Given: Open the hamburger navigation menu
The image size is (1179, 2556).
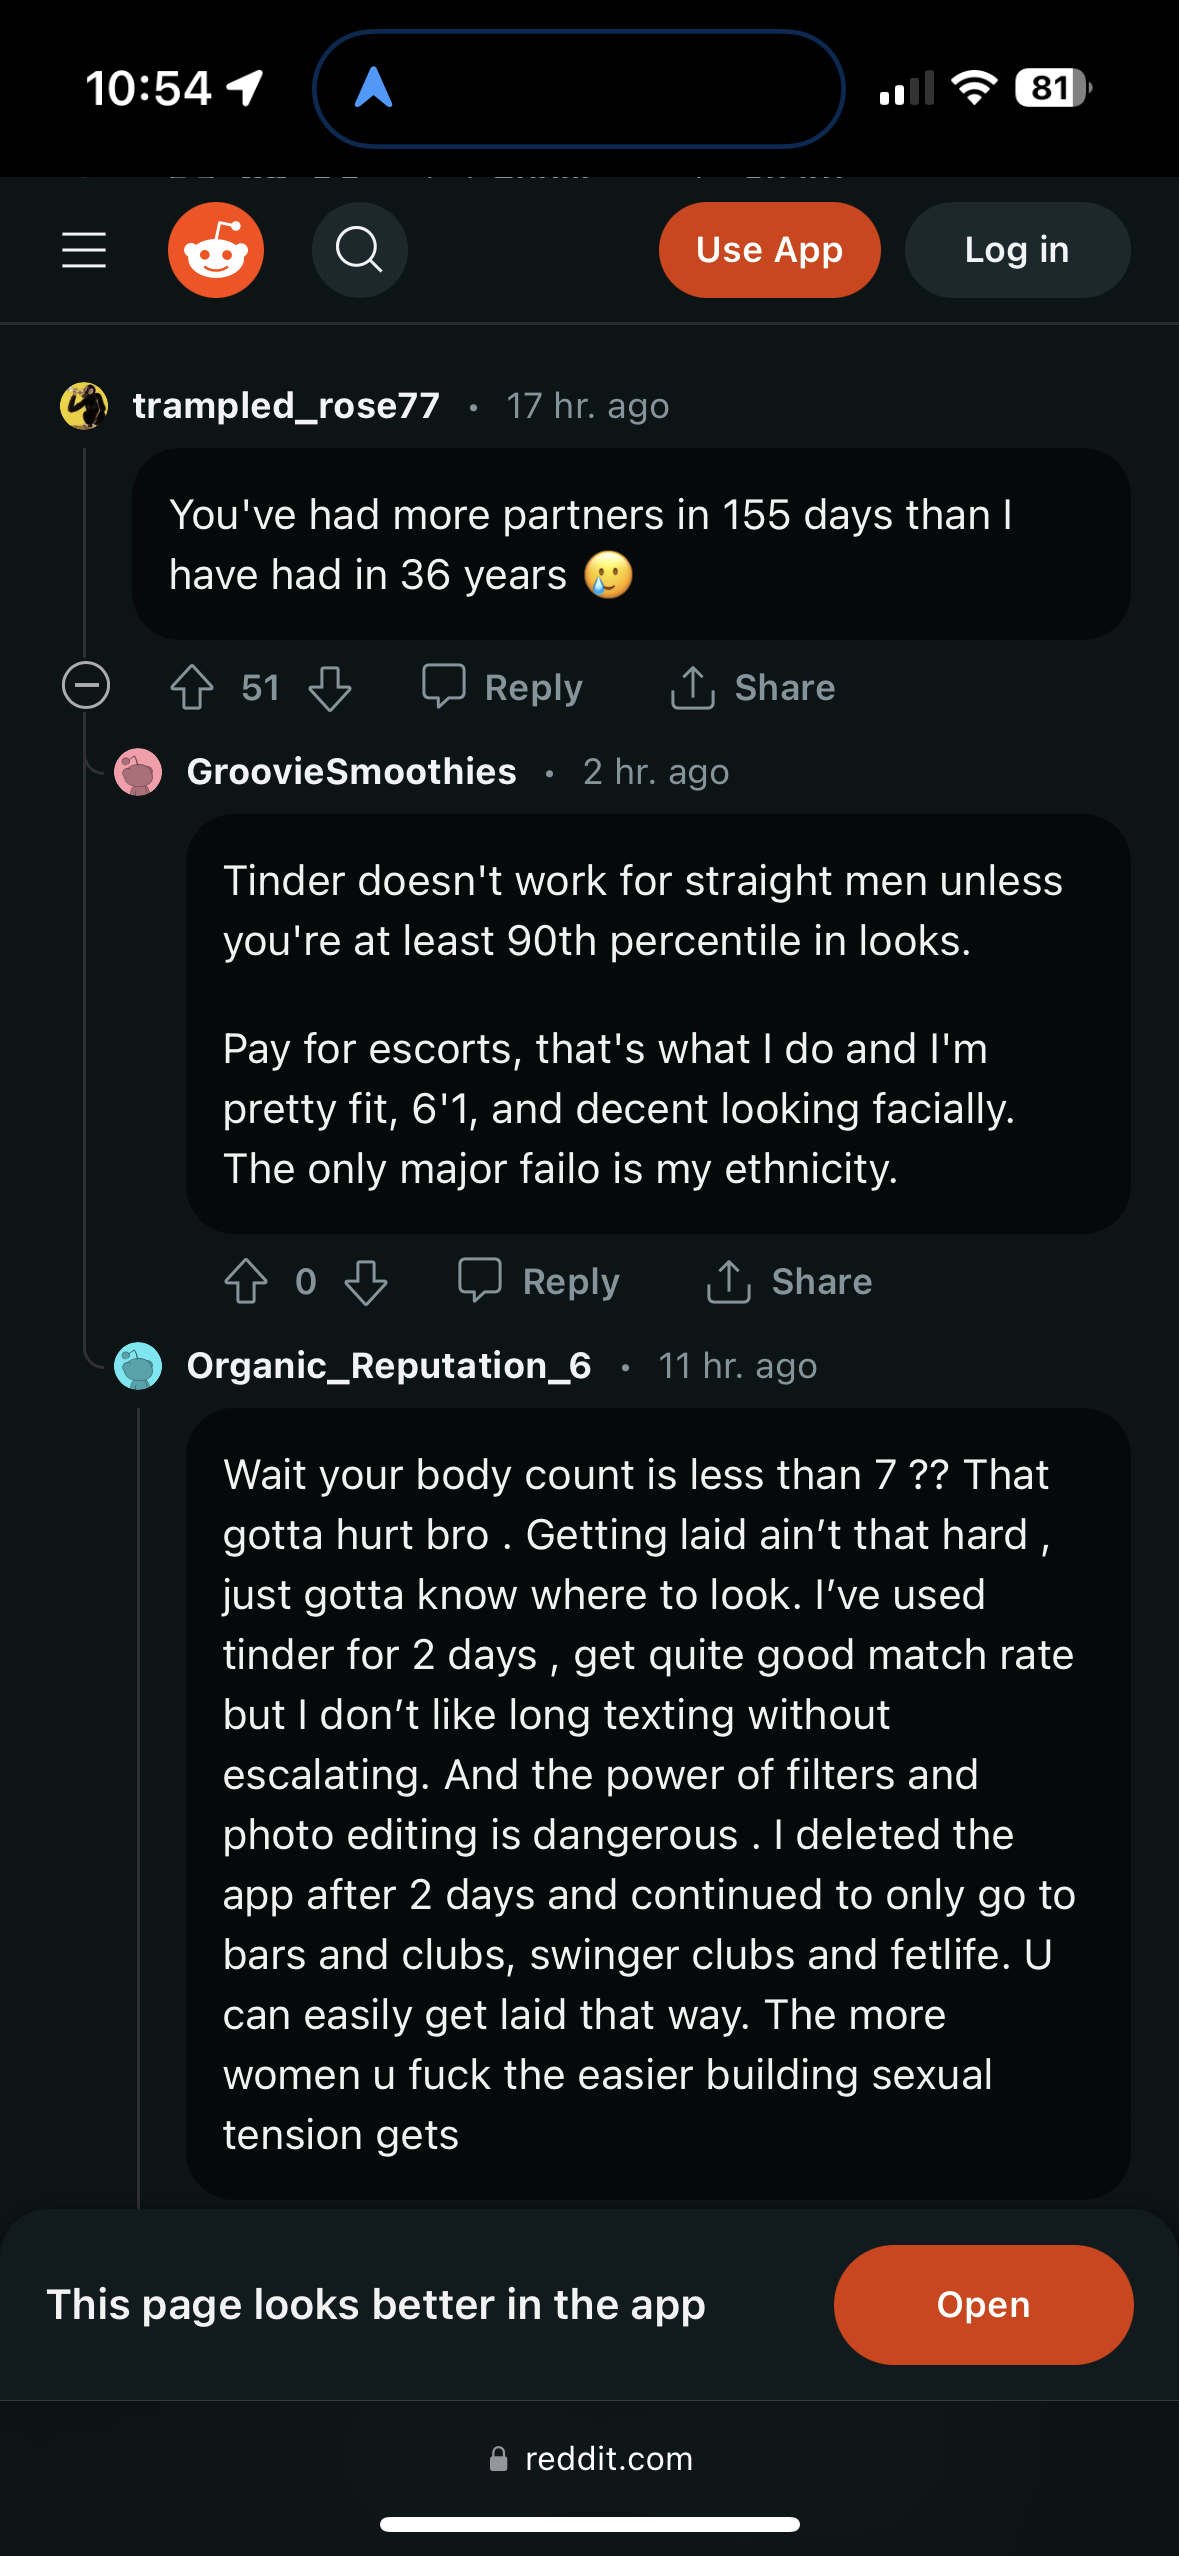Looking at the screenshot, I should click(x=84, y=250).
